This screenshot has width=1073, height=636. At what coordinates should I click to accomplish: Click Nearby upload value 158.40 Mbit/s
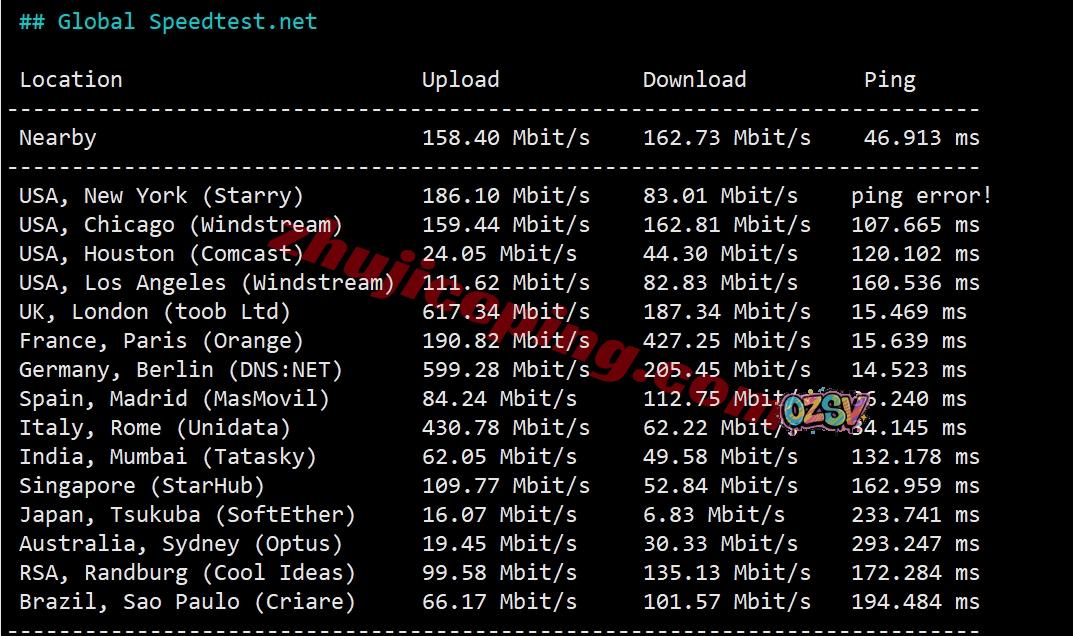pos(506,138)
